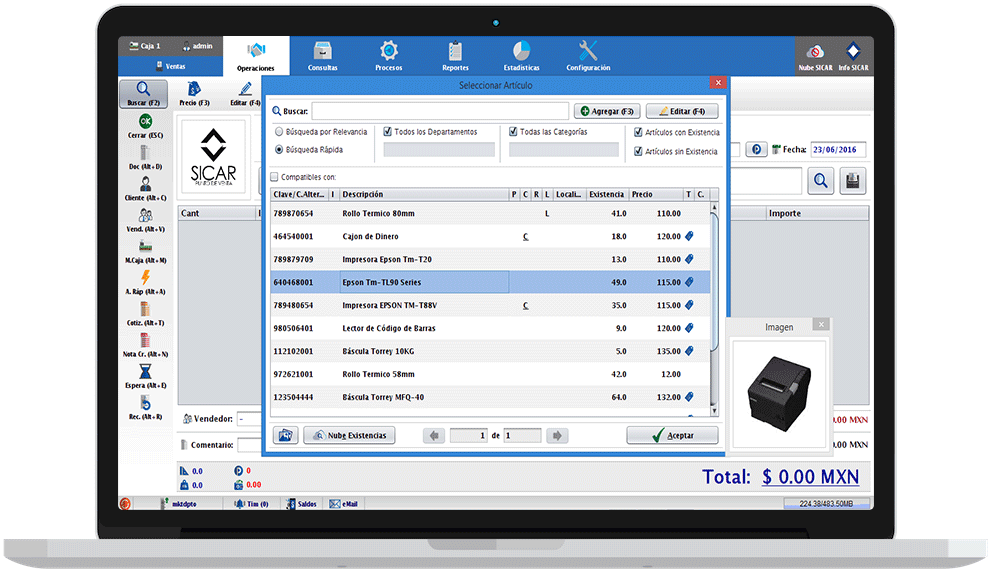Open Nube SICAR cloud icon
The image size is (990, 571).
pyautogui.click(x=815, y=52)
